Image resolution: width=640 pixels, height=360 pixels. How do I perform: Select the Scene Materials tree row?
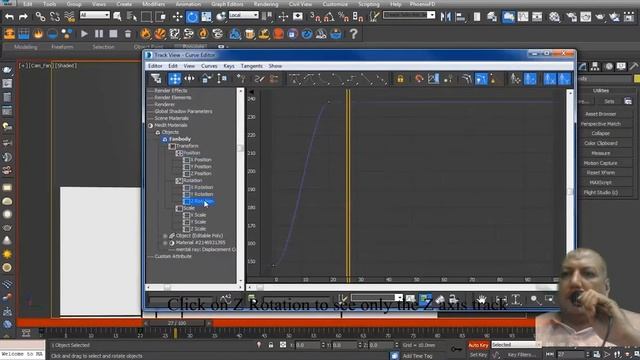[171, 118]
